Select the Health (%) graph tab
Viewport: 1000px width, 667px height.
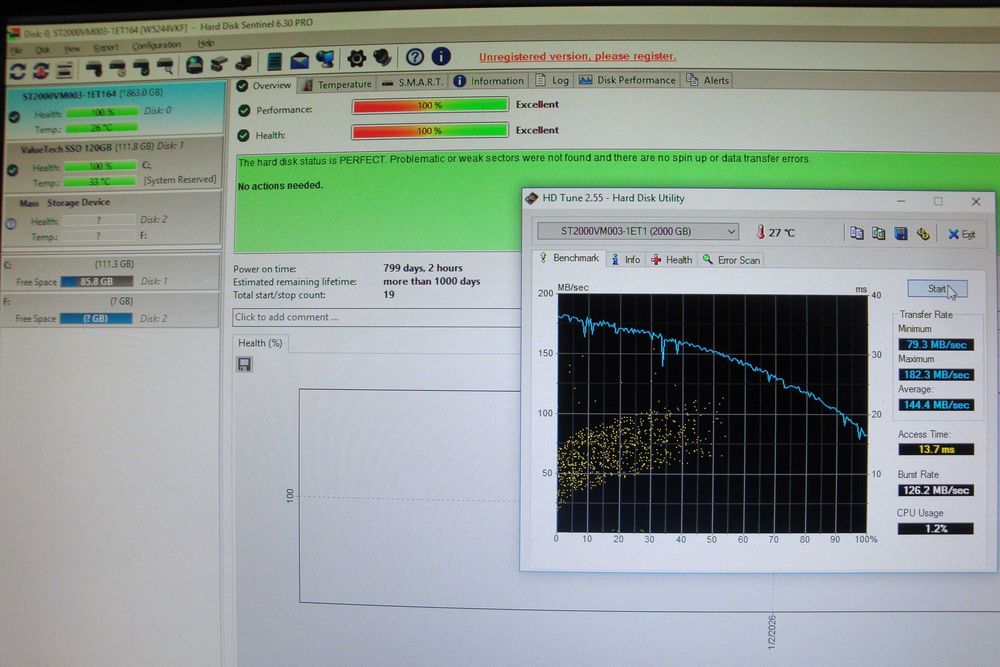(260, 343)
